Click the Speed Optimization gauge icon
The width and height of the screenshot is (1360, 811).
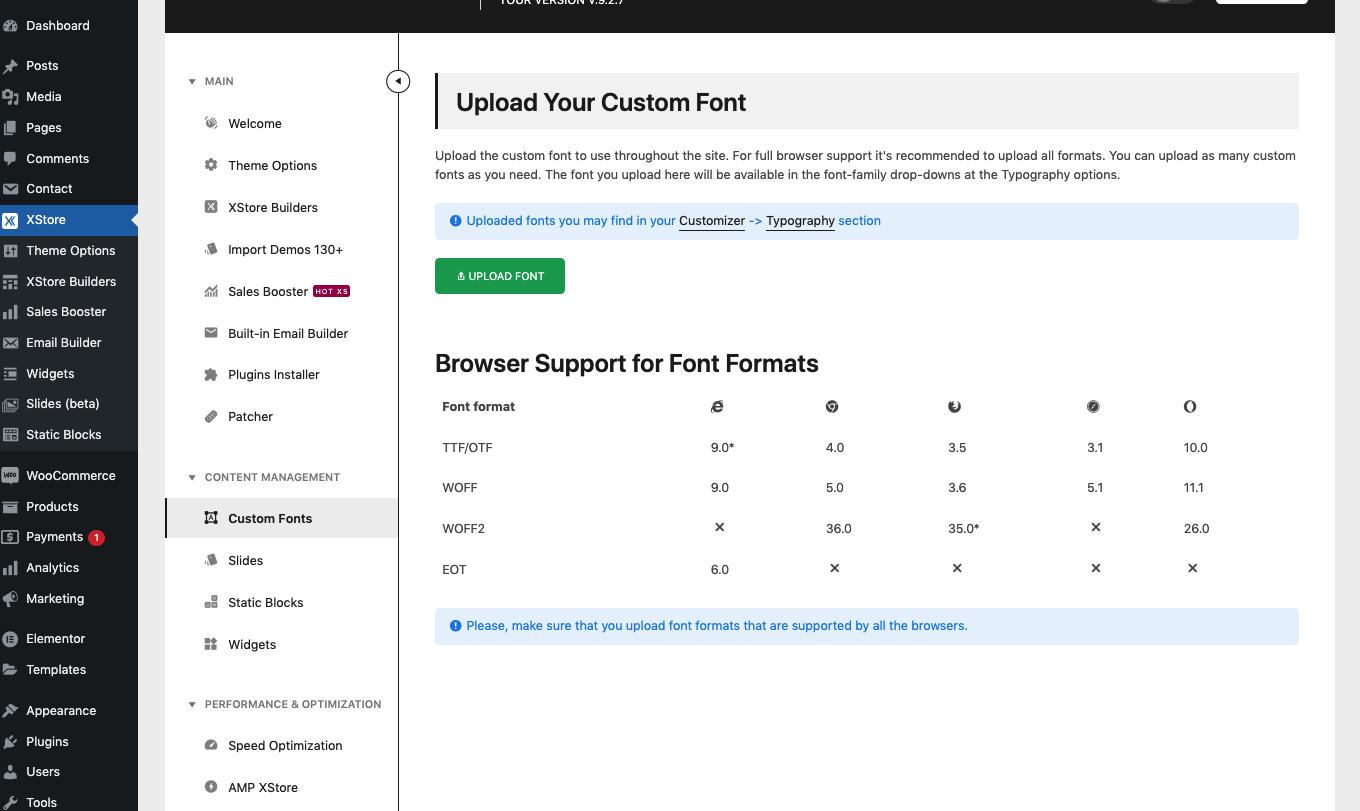pyautogui.click(x=211, y=746)
